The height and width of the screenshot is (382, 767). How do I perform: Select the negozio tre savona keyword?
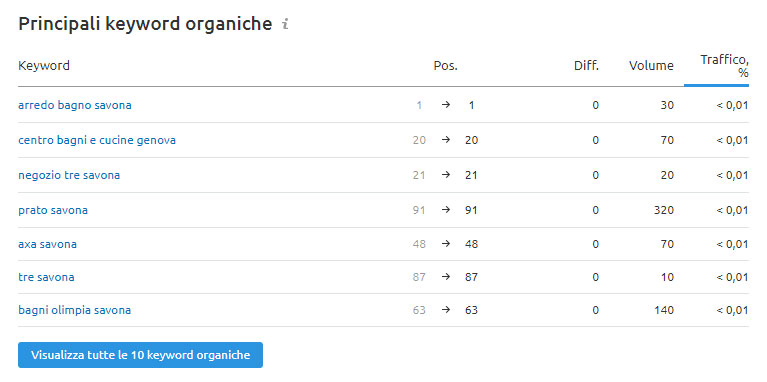click(69, 175)
